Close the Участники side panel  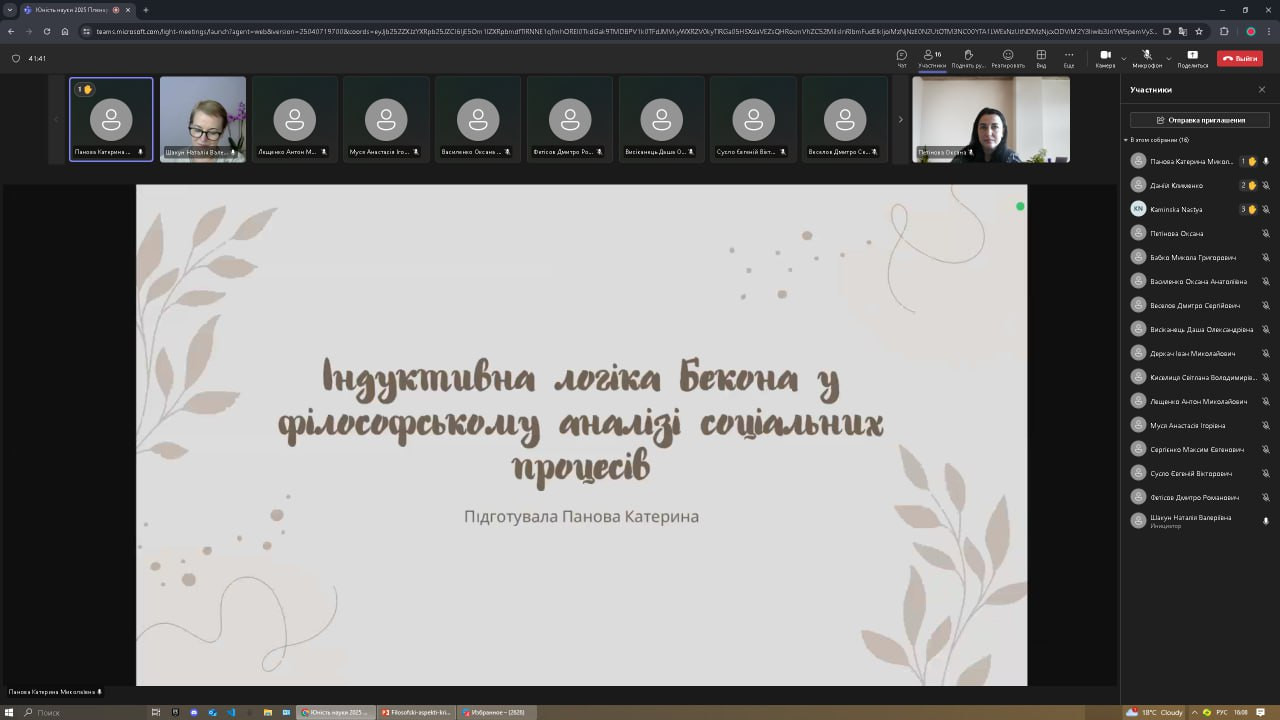[1262, 90]
